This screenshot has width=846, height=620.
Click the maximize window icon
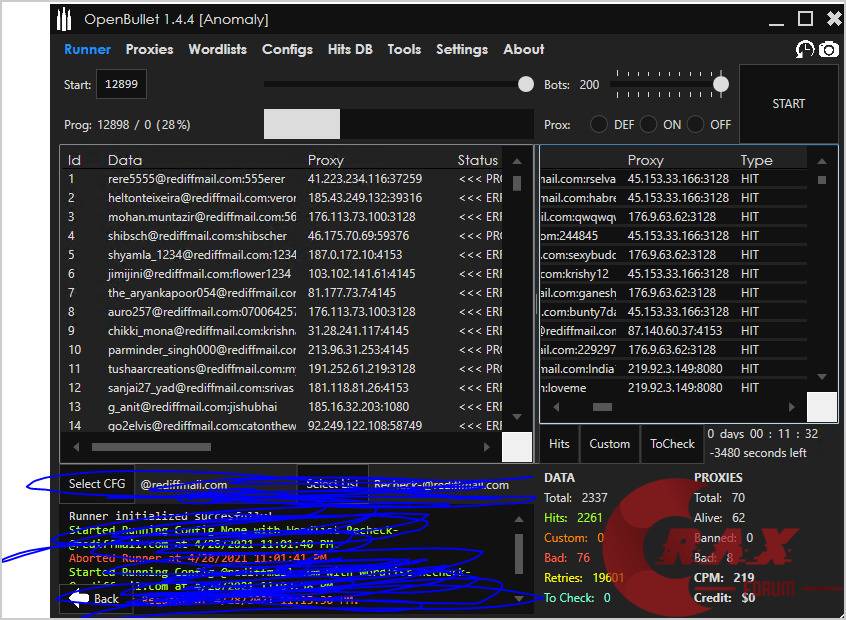805,18
